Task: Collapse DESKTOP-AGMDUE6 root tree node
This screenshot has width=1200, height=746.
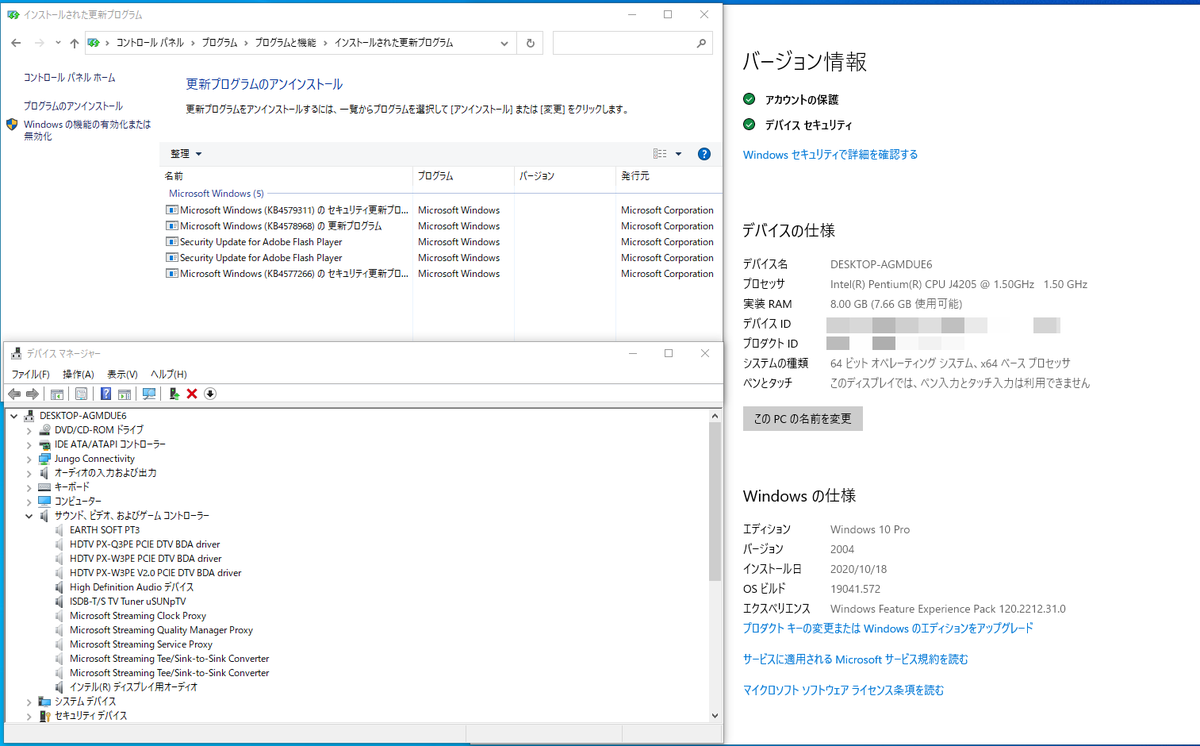Action: tap(13, 415)
